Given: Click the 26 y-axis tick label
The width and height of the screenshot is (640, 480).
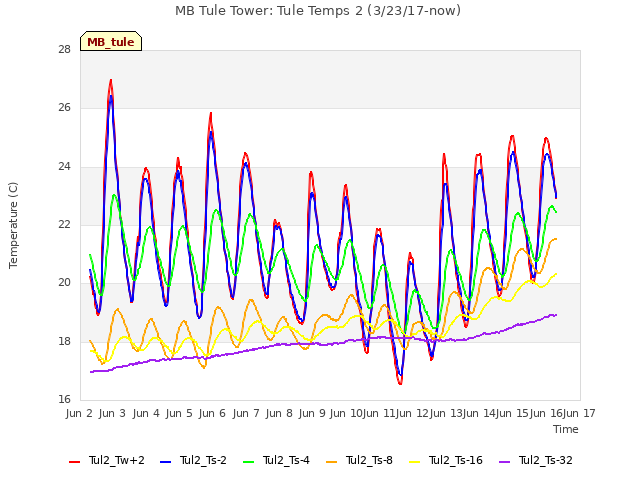Looking at the screenshot, I should coord(64,108).
